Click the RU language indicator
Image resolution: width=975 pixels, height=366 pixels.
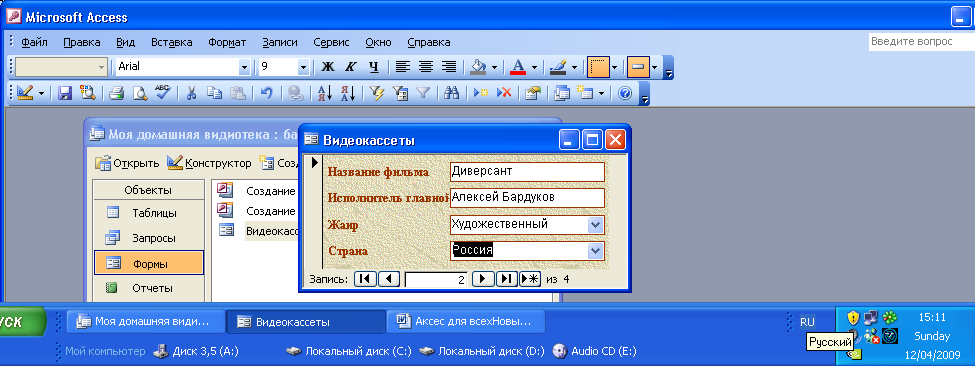pos(806,322)
